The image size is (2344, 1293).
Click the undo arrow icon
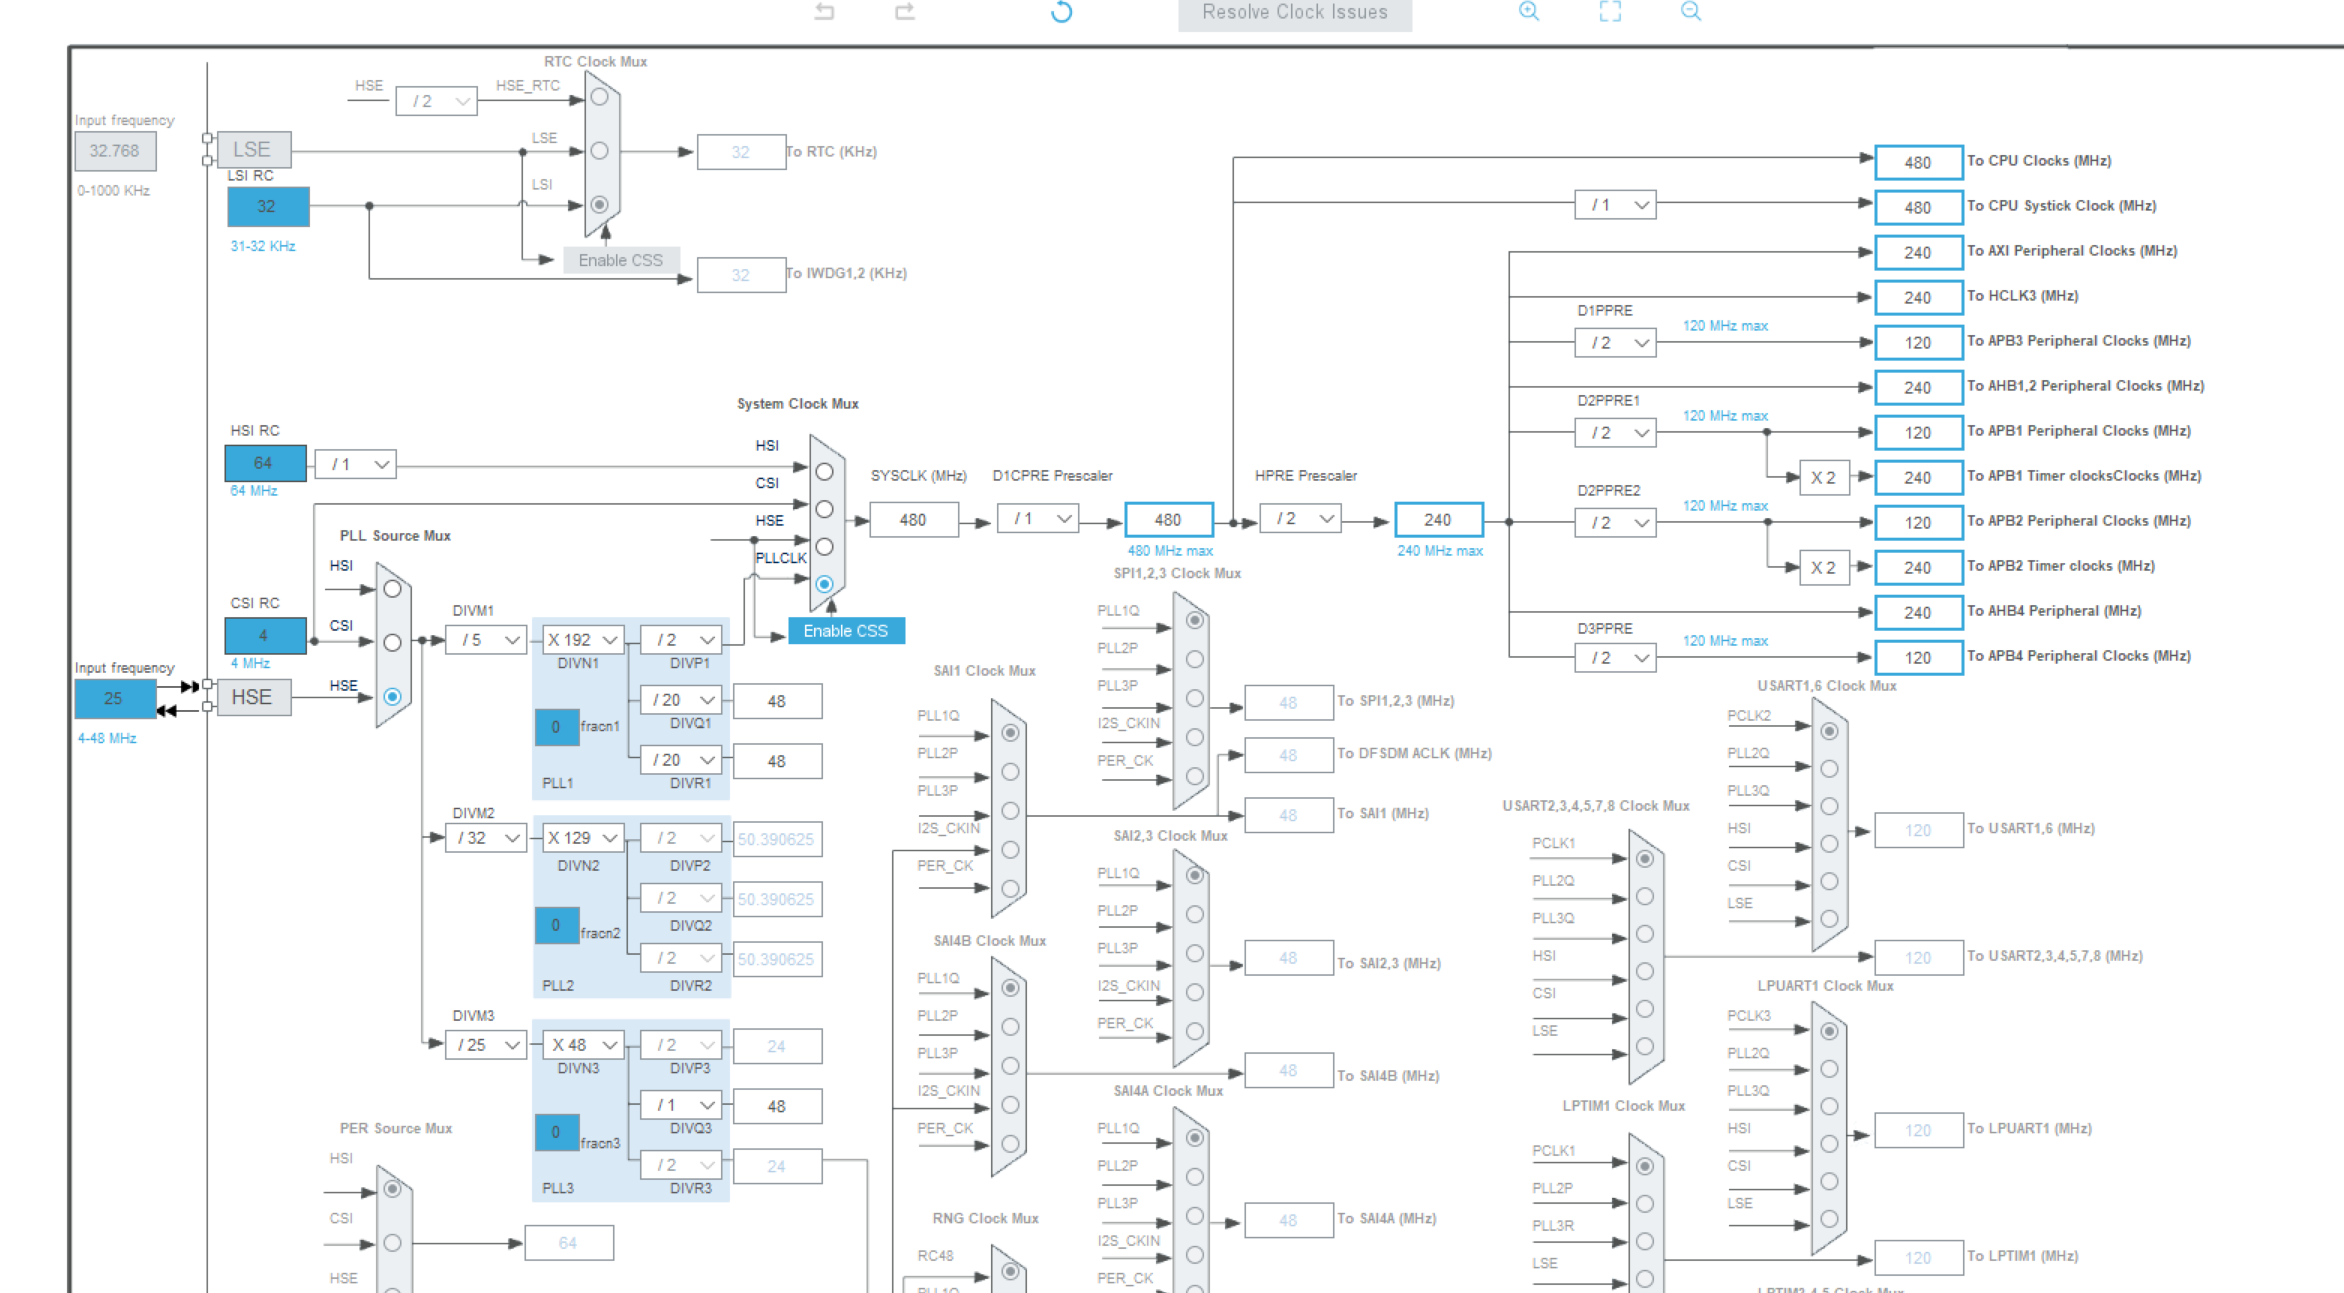pos(825,12)
